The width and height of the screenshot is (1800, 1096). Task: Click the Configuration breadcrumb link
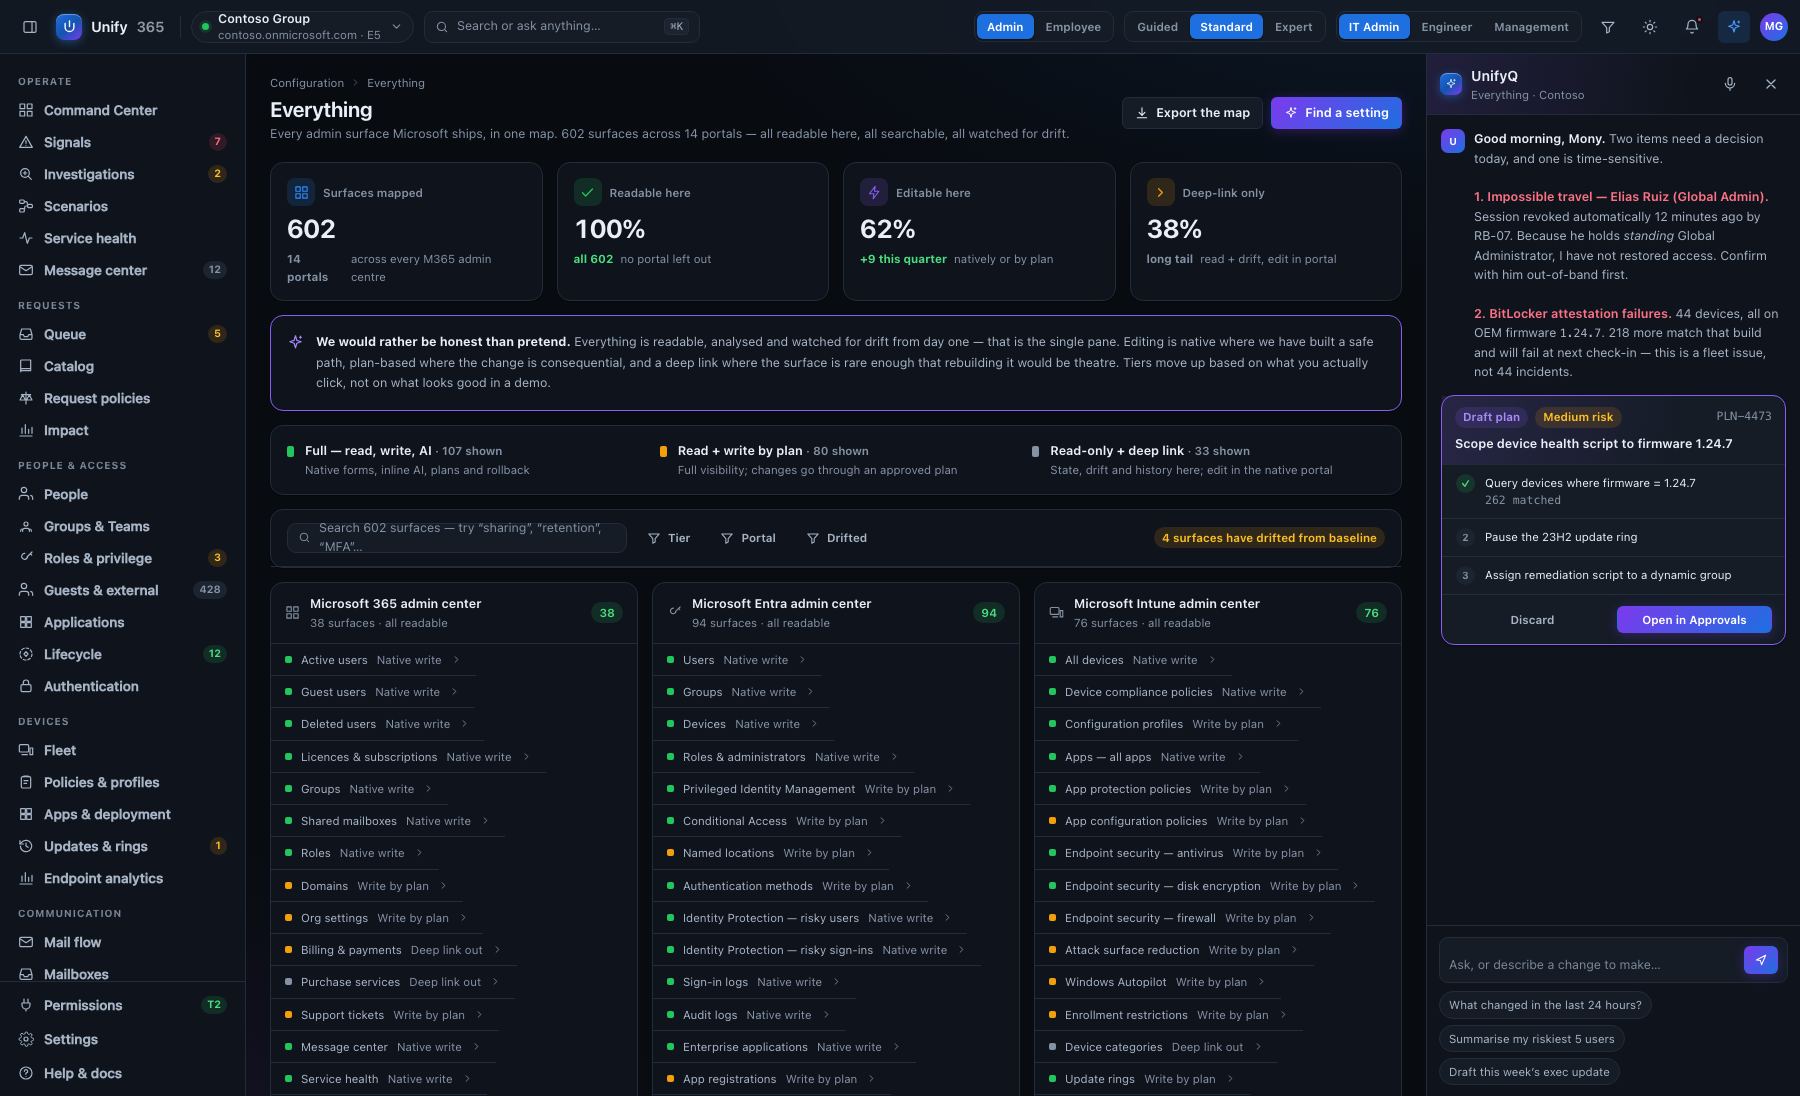pos(307,83)
